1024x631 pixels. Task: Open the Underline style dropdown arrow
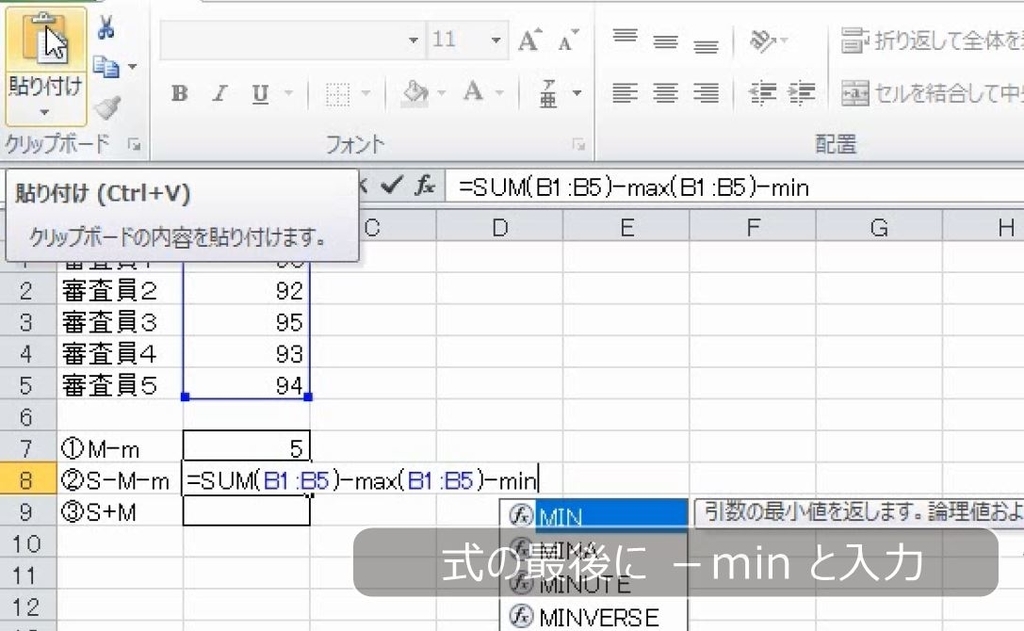[x=288, y=94]
